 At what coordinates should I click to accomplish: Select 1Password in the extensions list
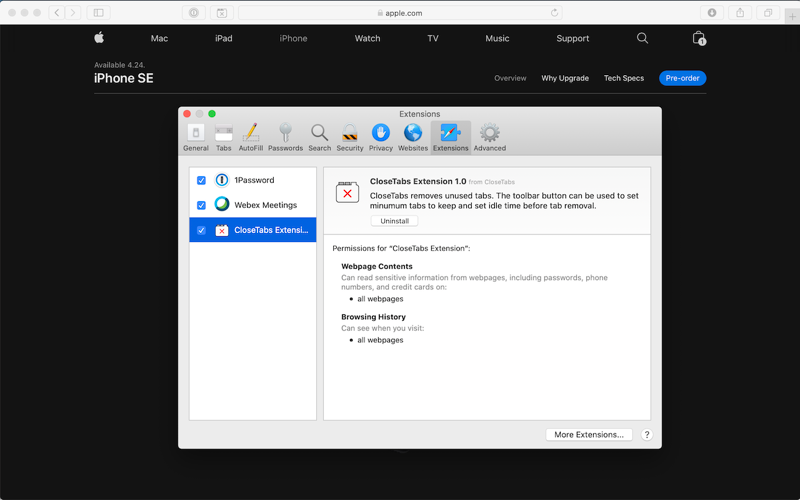253,180
